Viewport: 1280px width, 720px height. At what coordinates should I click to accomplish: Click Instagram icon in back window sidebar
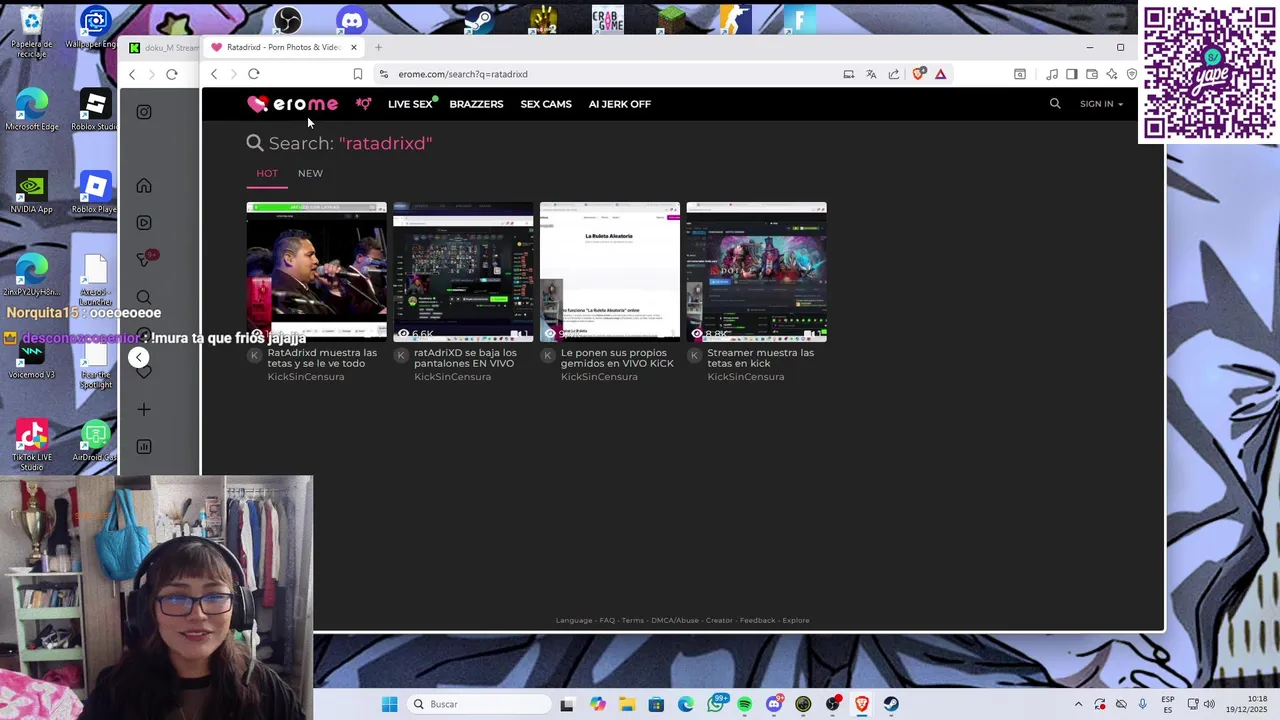pyautogui.click(x=144, y=112)
